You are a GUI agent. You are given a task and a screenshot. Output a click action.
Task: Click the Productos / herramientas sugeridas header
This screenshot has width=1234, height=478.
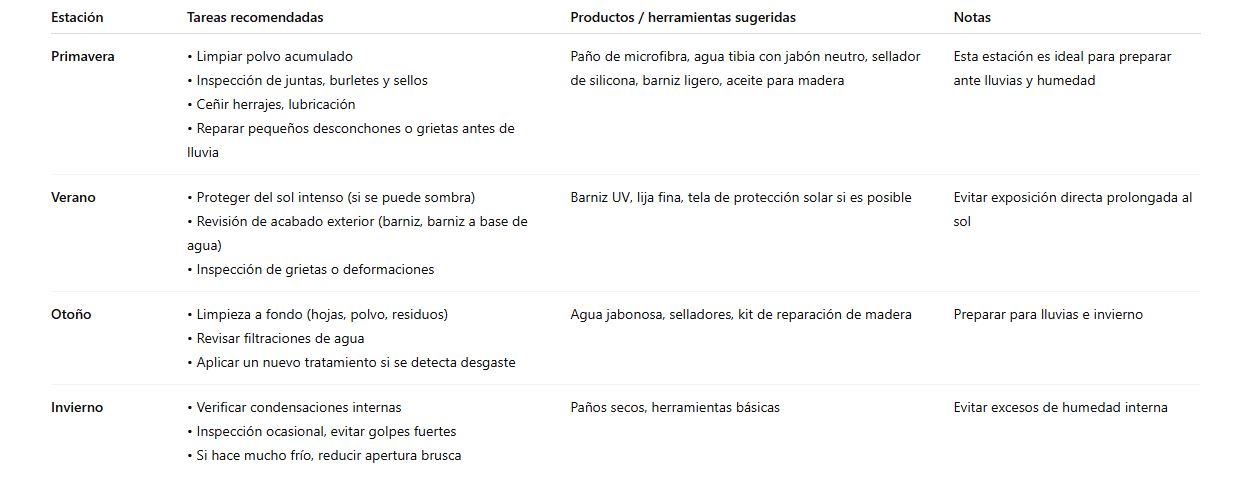pos(683,18)
